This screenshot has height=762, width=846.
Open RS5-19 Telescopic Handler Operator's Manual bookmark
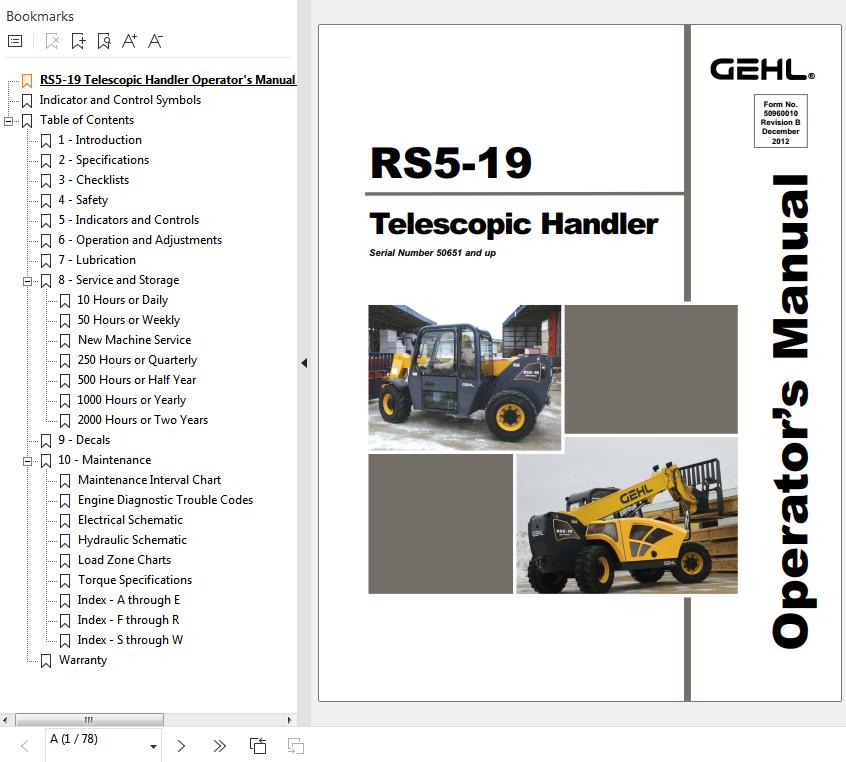tap(167, 80)
